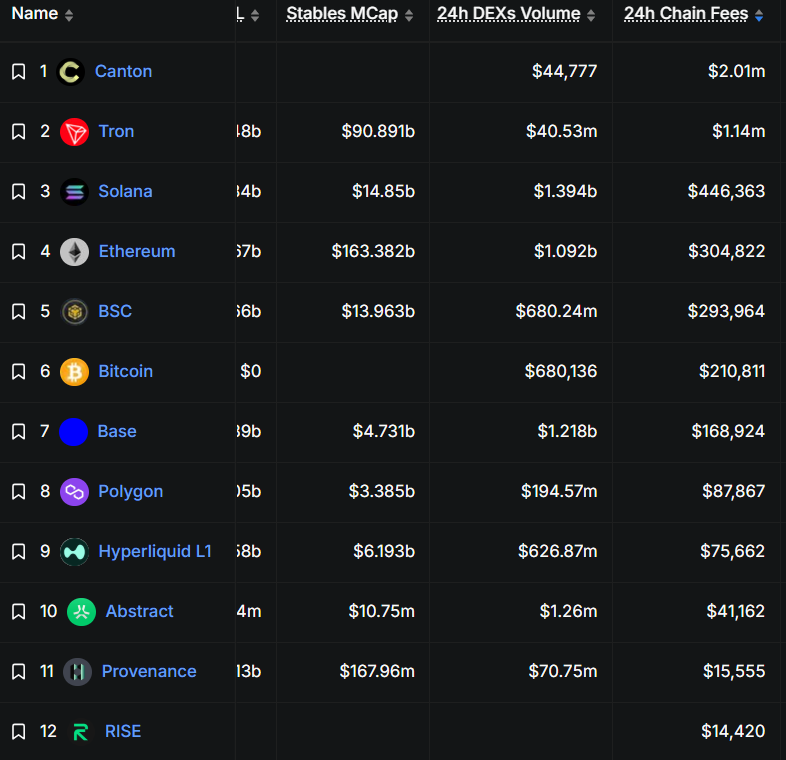
Task: Open the Bitcoin chain link
Action: pos(125,371)
